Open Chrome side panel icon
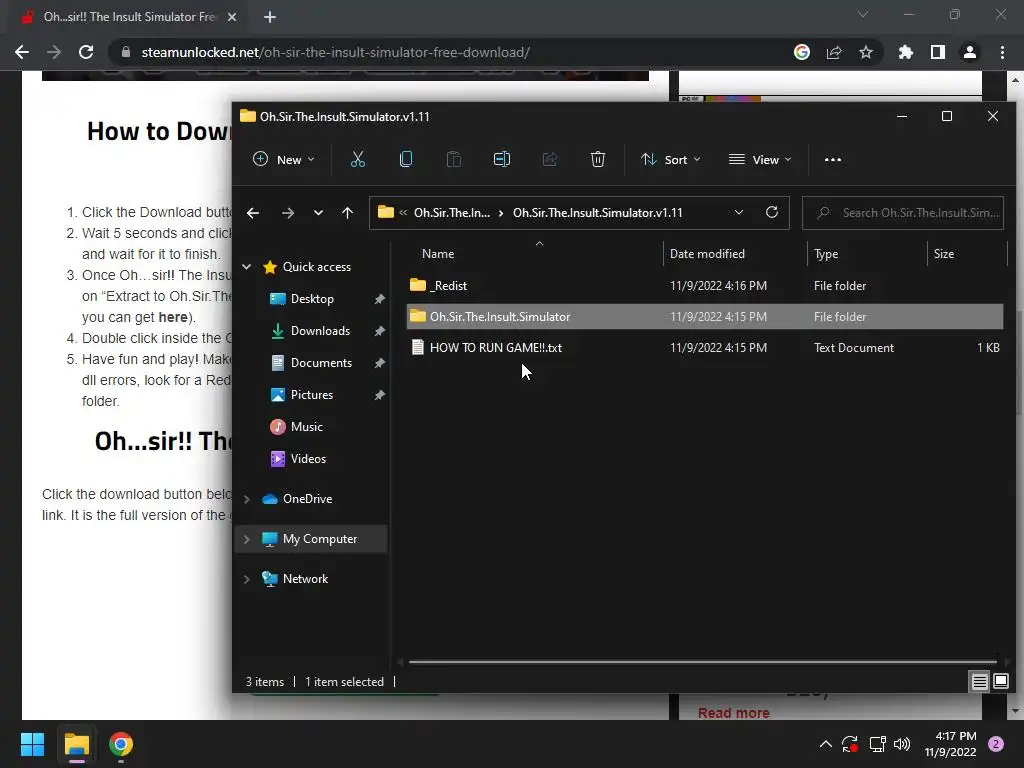The image size is (1024, 768). pos(938,52)
